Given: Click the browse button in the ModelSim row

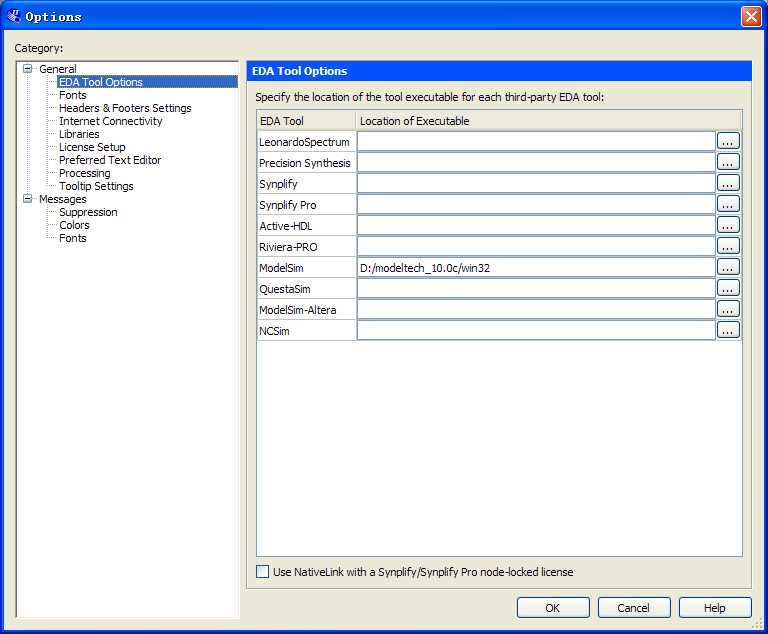Looking at the screenshot, I should 728,268.
